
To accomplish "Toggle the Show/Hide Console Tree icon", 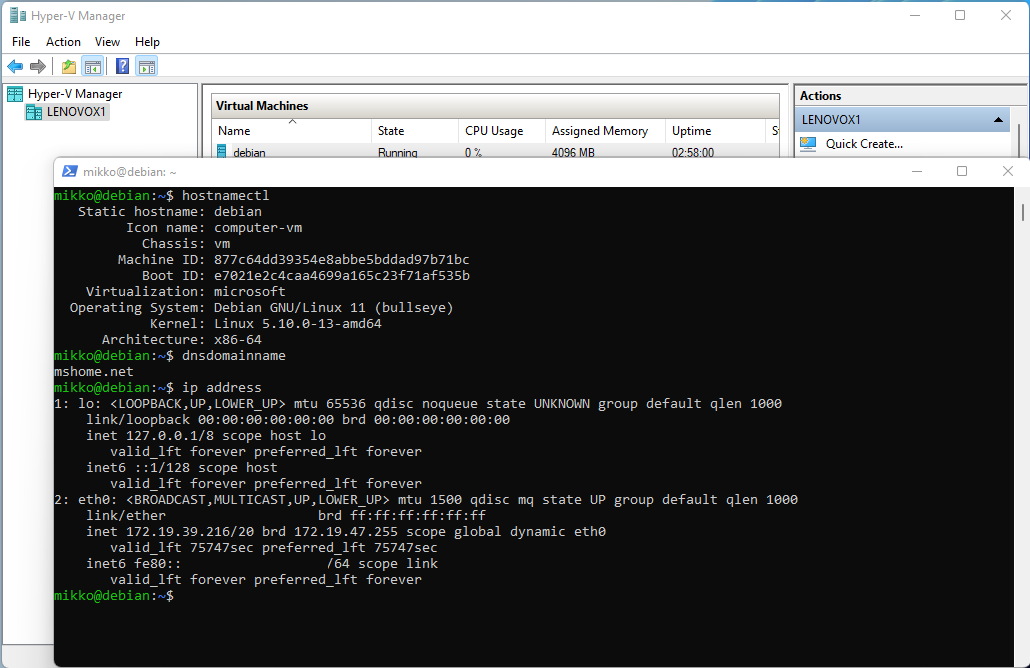I will click(91, 66).
